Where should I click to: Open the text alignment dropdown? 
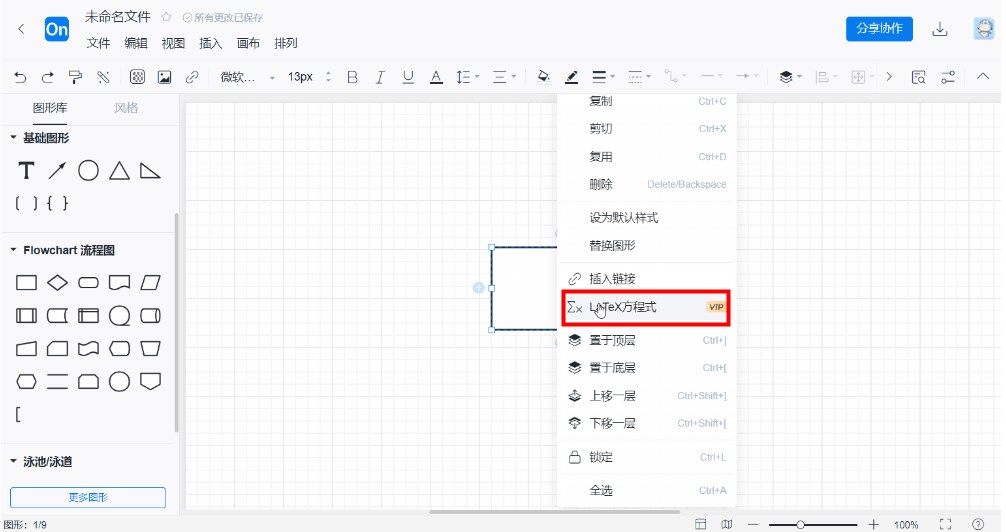click(504, 78)
